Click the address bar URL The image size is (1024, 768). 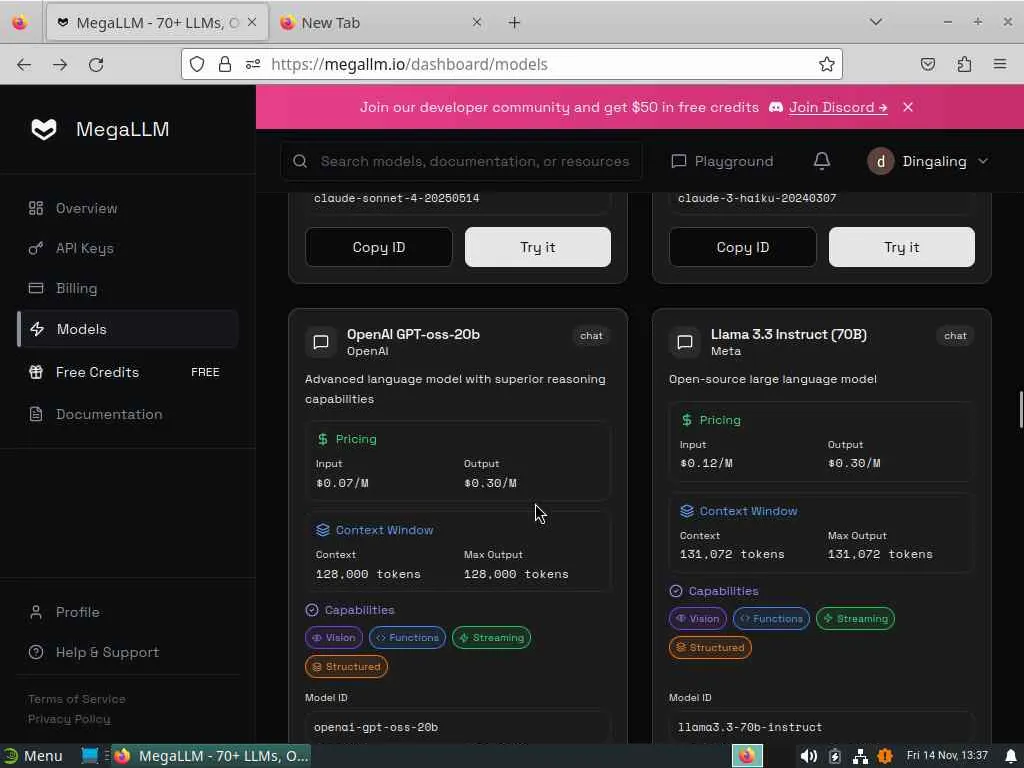[409, 64]
